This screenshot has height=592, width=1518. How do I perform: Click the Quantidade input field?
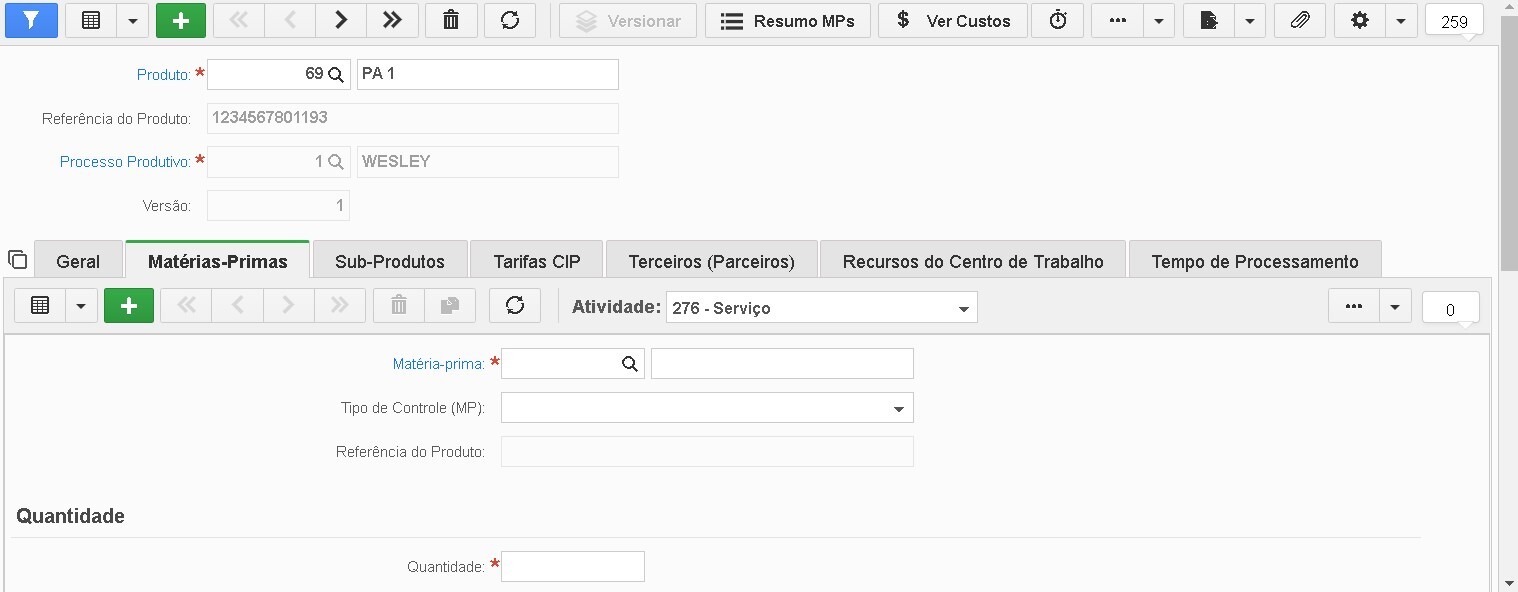[573, 566]
